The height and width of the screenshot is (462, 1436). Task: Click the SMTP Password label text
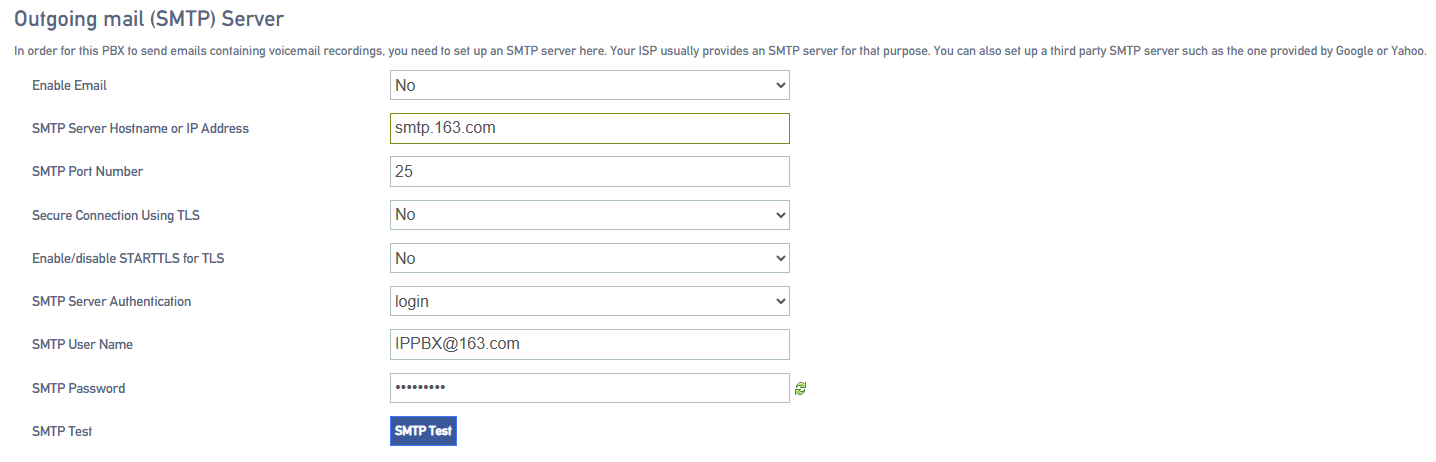(x=78, y=388)
